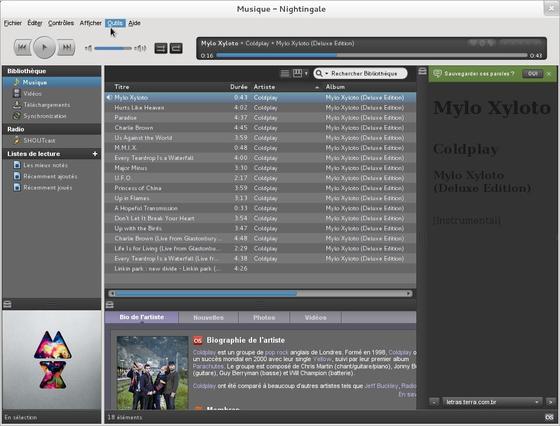The width and height of the screenshot is (560, 426).
Task: Select Musique in the library
Action: [x=52, y=82]
